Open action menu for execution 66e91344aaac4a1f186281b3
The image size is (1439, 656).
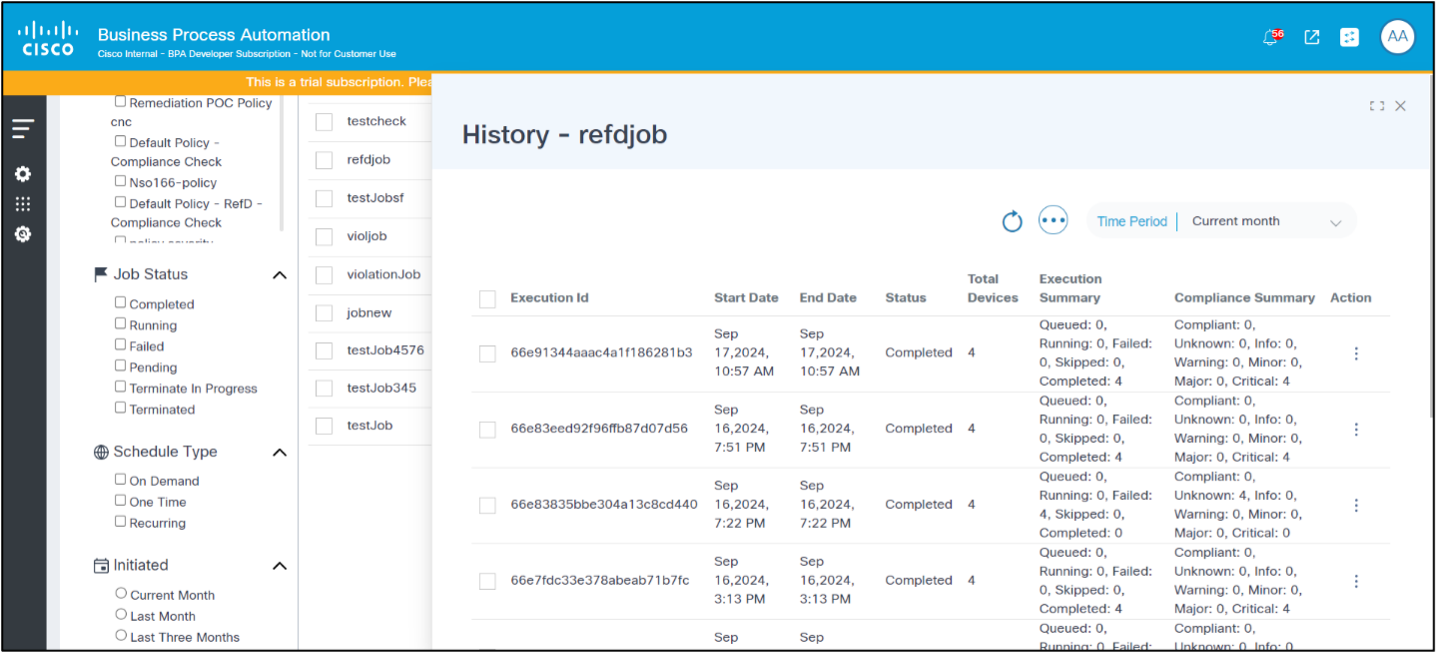tap(1356, 353)
